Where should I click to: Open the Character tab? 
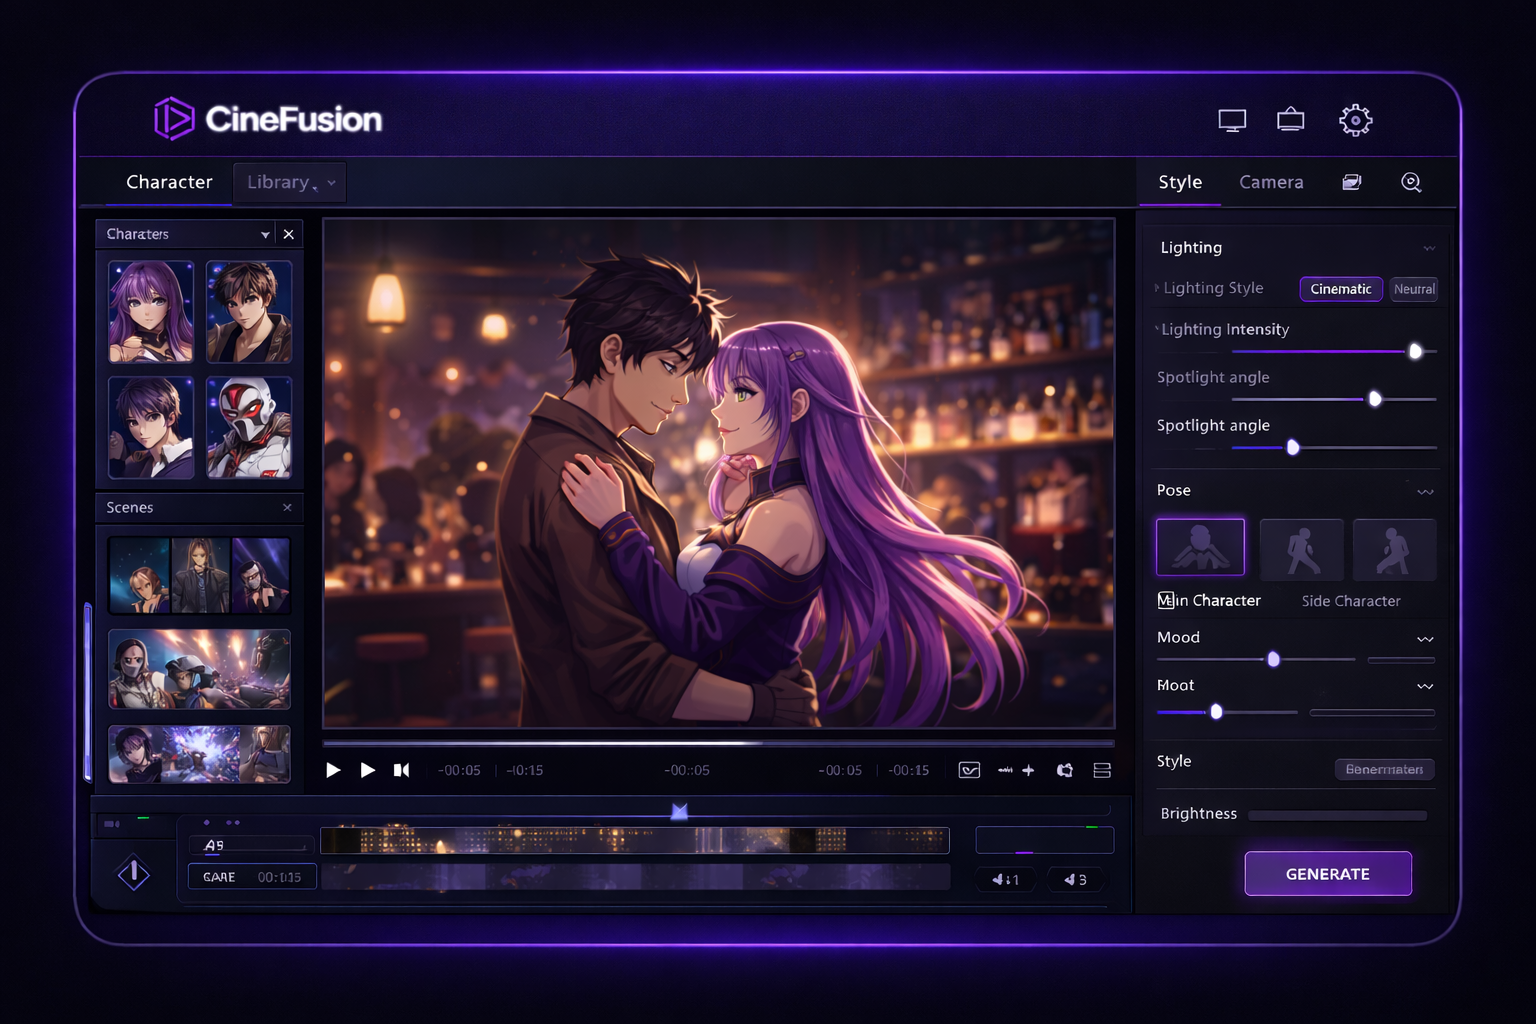tap(169, 182)
